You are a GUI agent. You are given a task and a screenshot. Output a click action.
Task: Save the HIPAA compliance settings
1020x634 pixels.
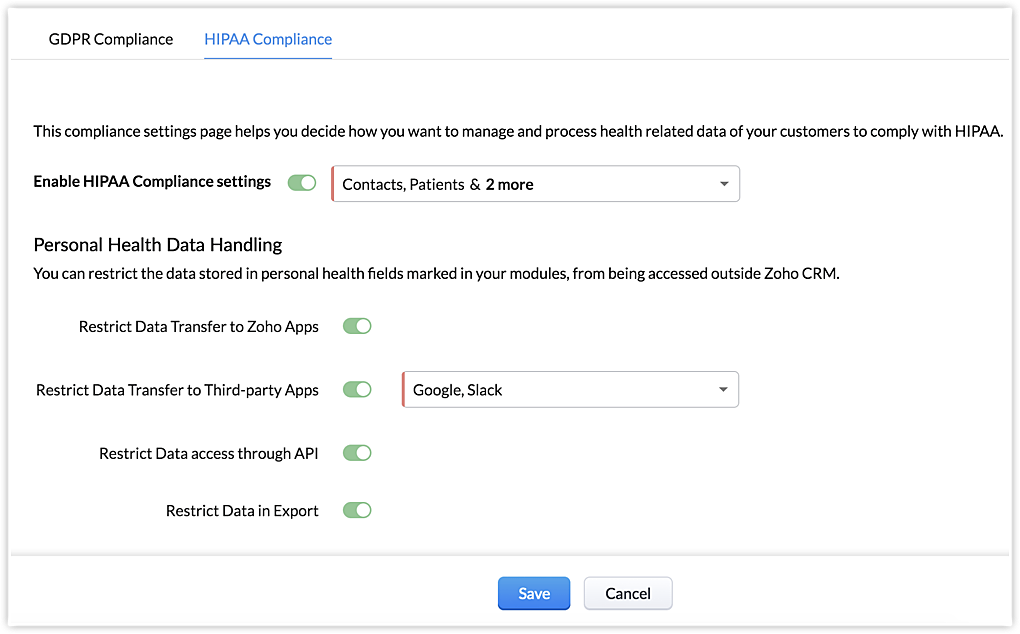pos(534,593)
